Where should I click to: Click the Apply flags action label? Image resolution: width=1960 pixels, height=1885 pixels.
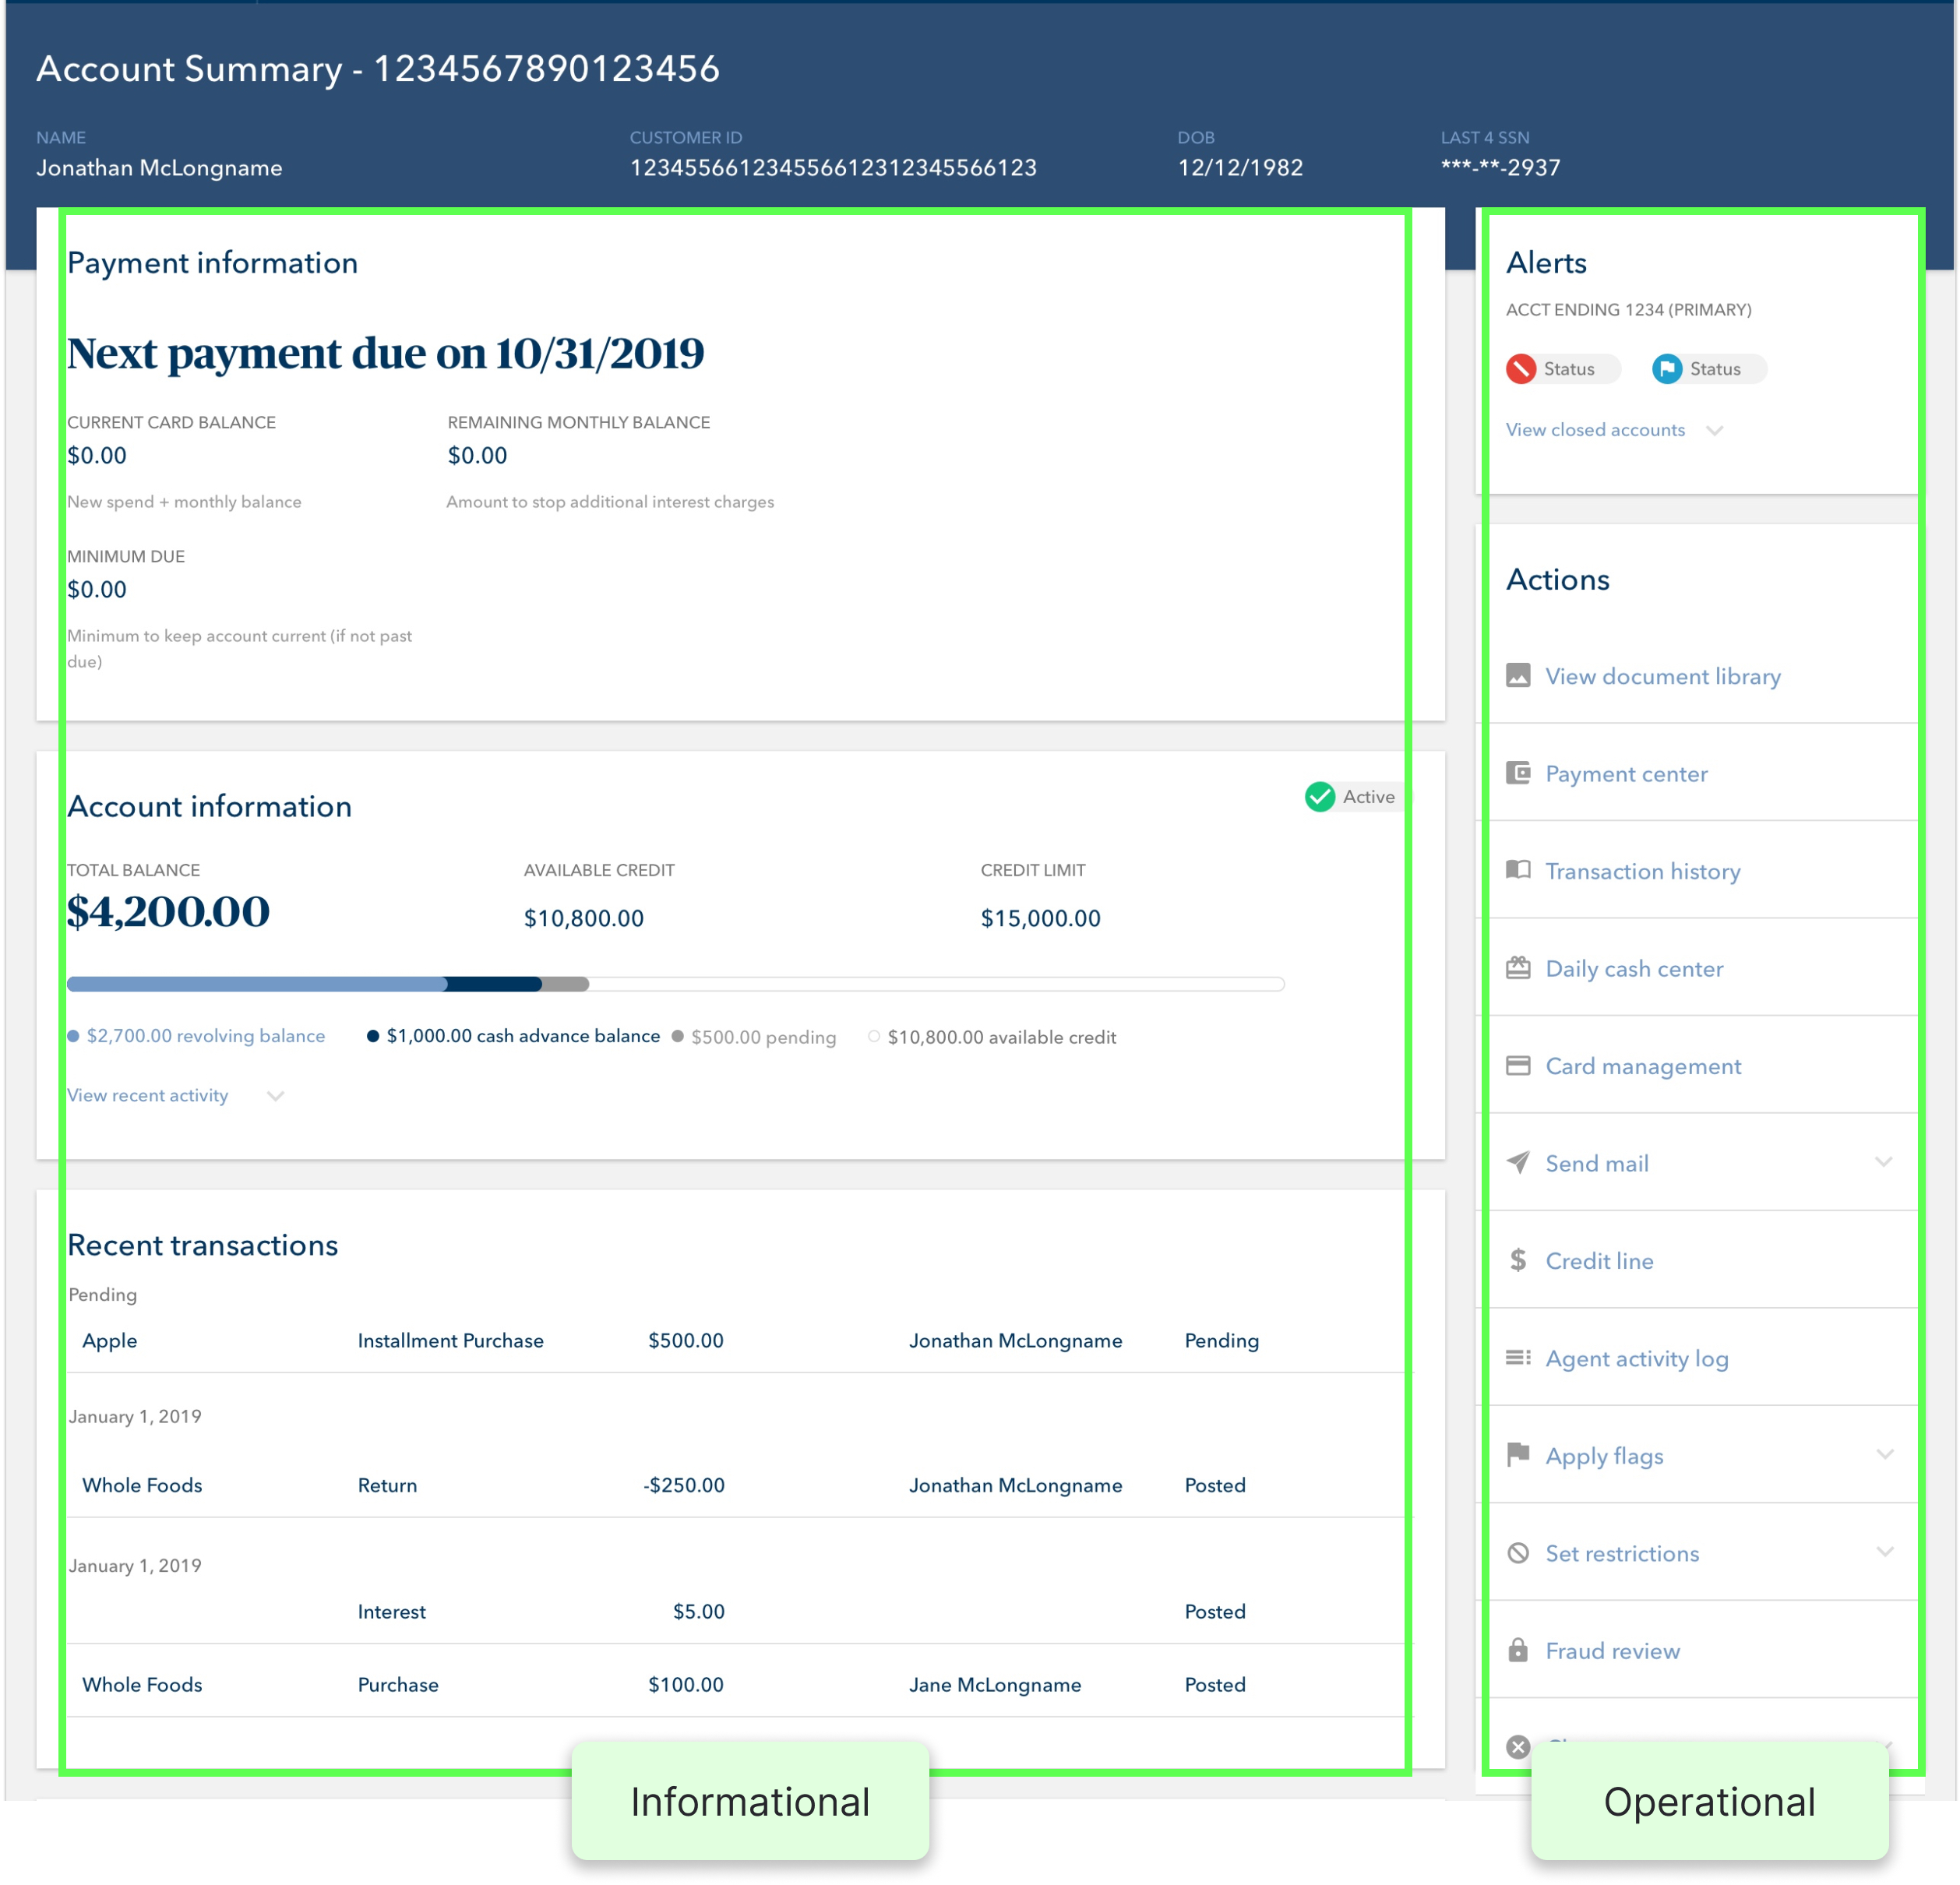(x=1604, y=1456)
